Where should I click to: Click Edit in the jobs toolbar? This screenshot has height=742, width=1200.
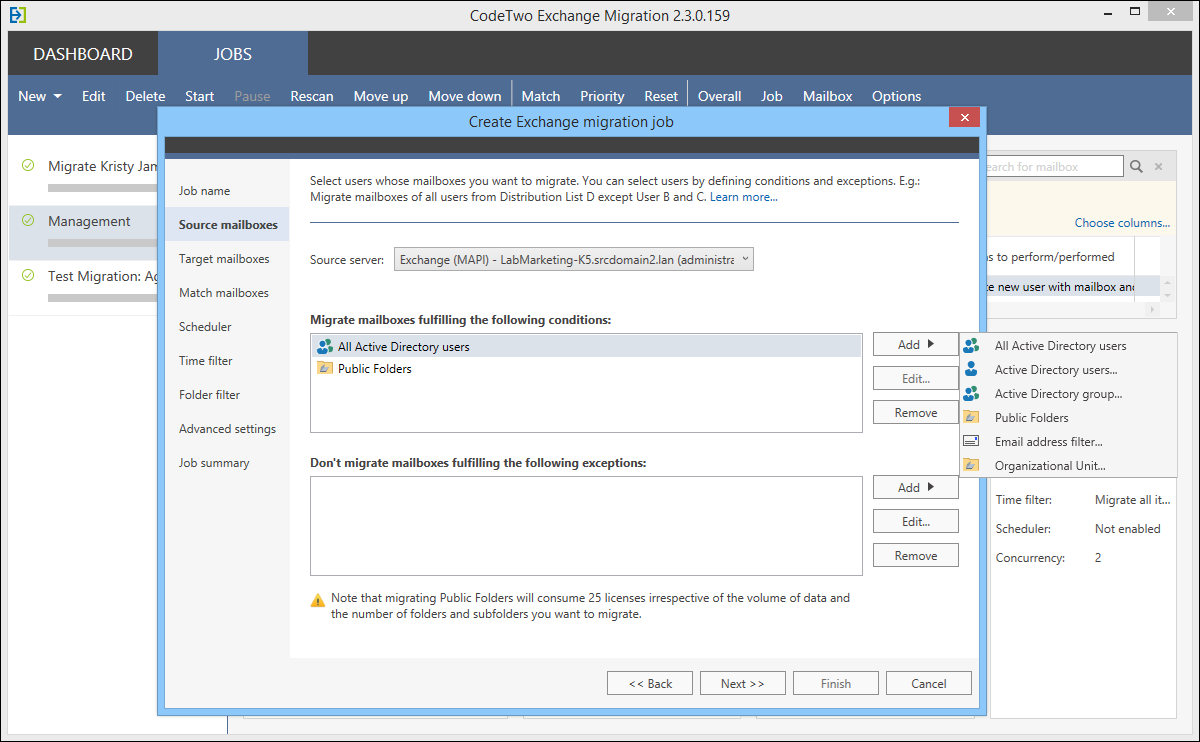94,96
